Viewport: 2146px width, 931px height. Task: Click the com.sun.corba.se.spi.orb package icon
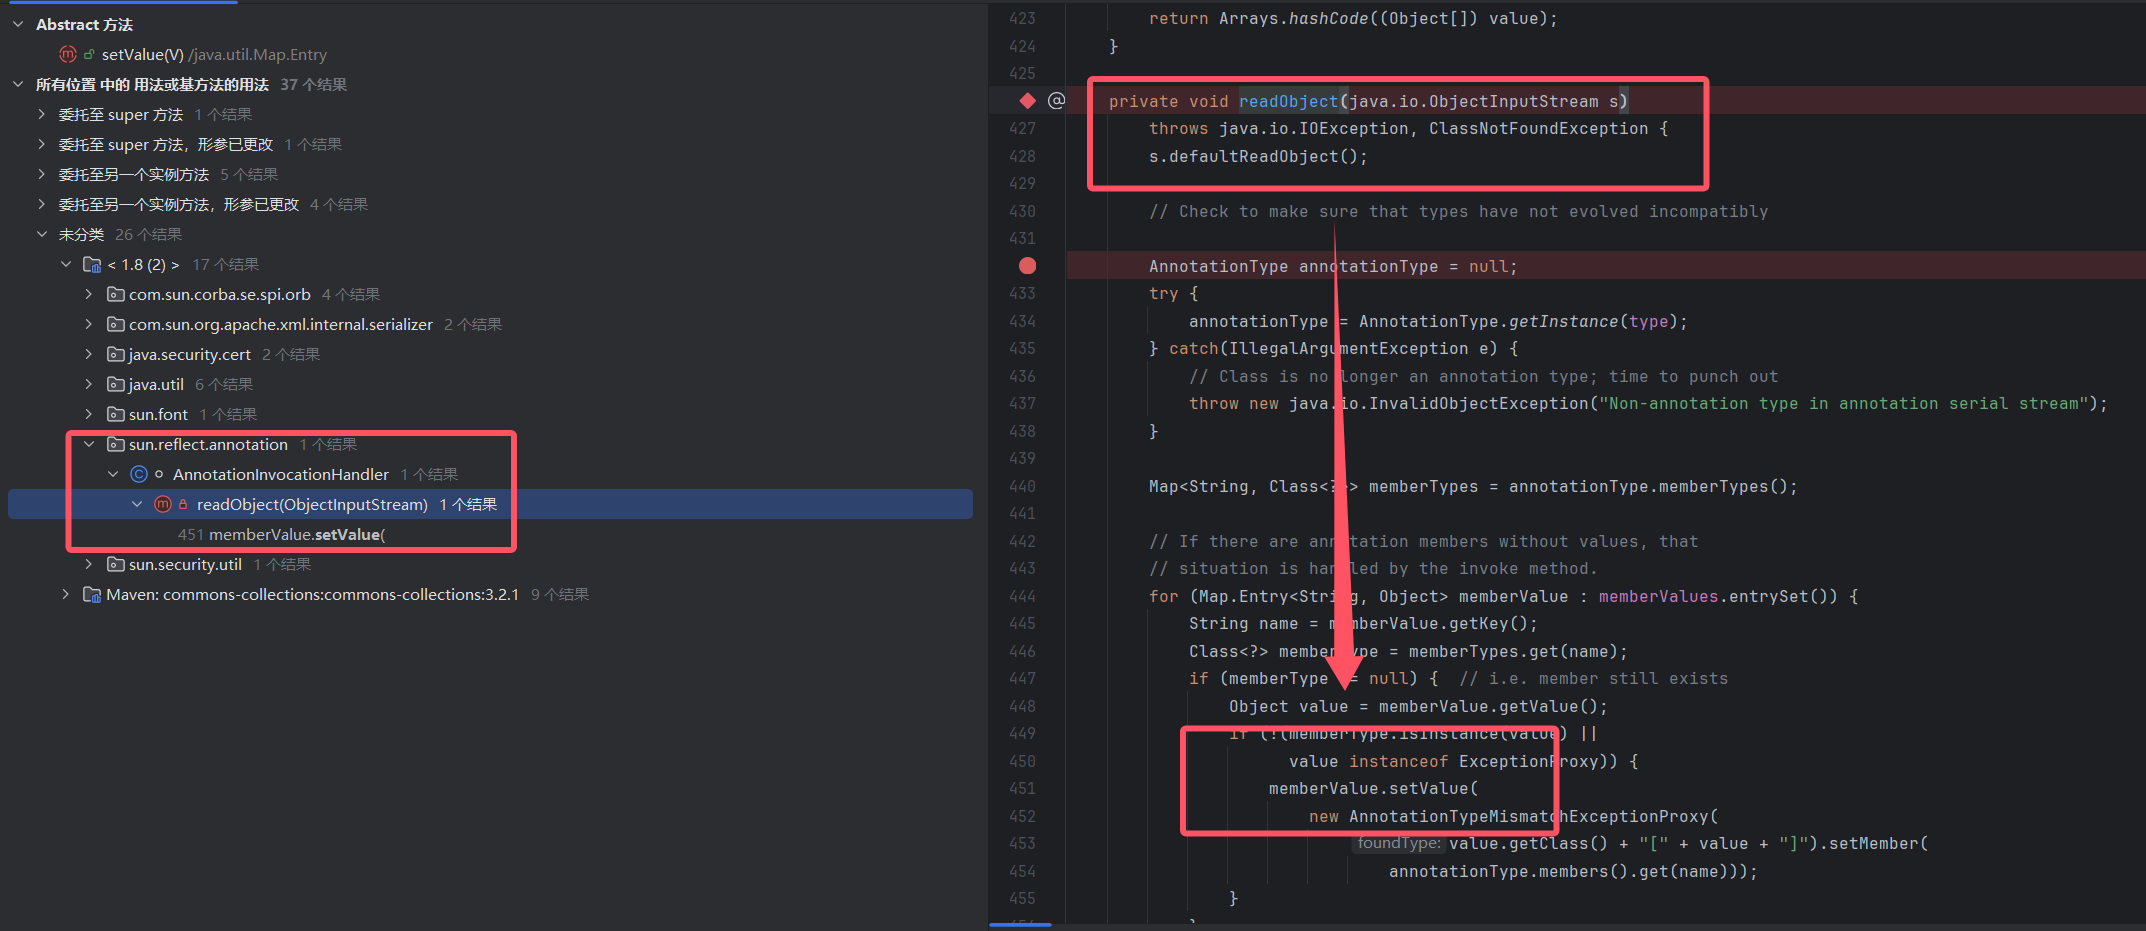(116, 294)
